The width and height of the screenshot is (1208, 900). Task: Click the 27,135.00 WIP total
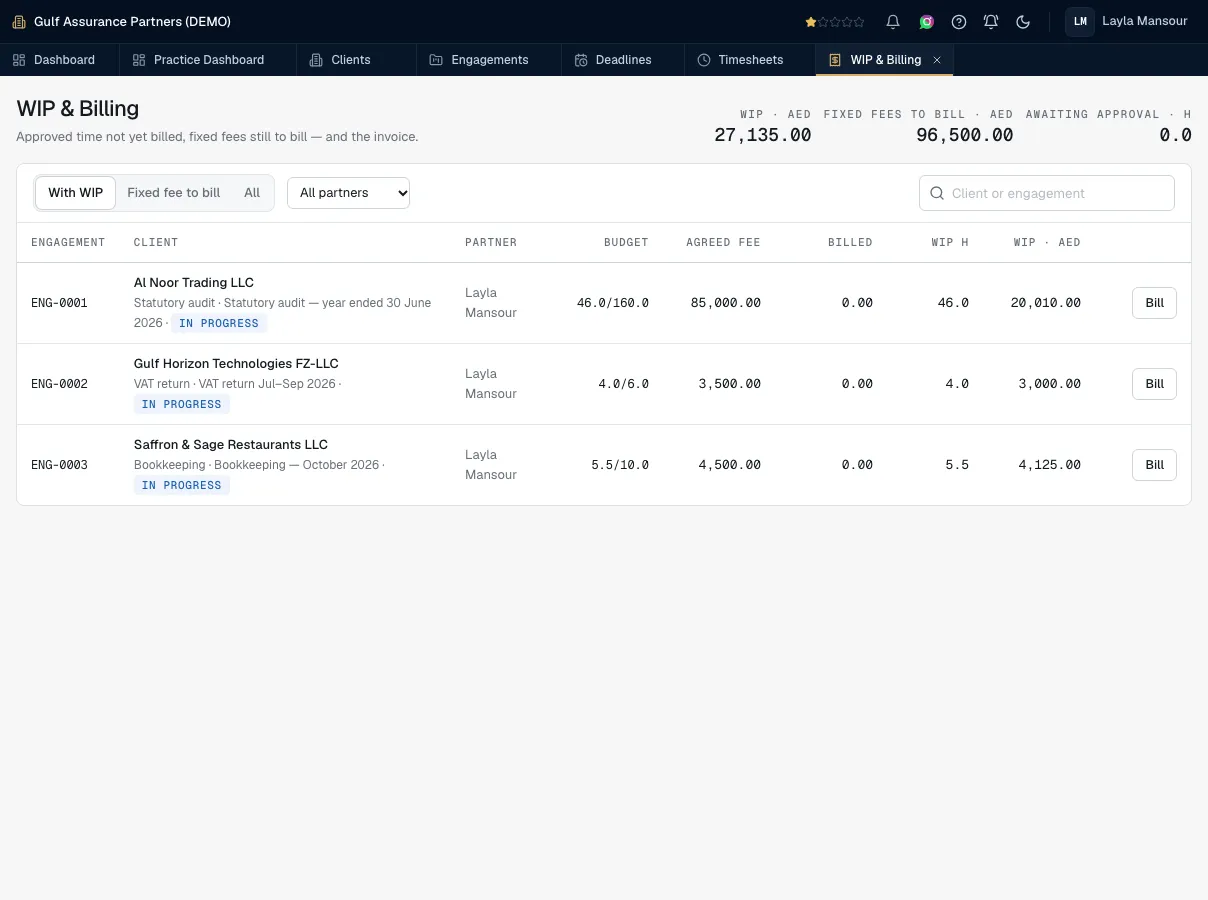pyautogui.click(x=763, y=135)
